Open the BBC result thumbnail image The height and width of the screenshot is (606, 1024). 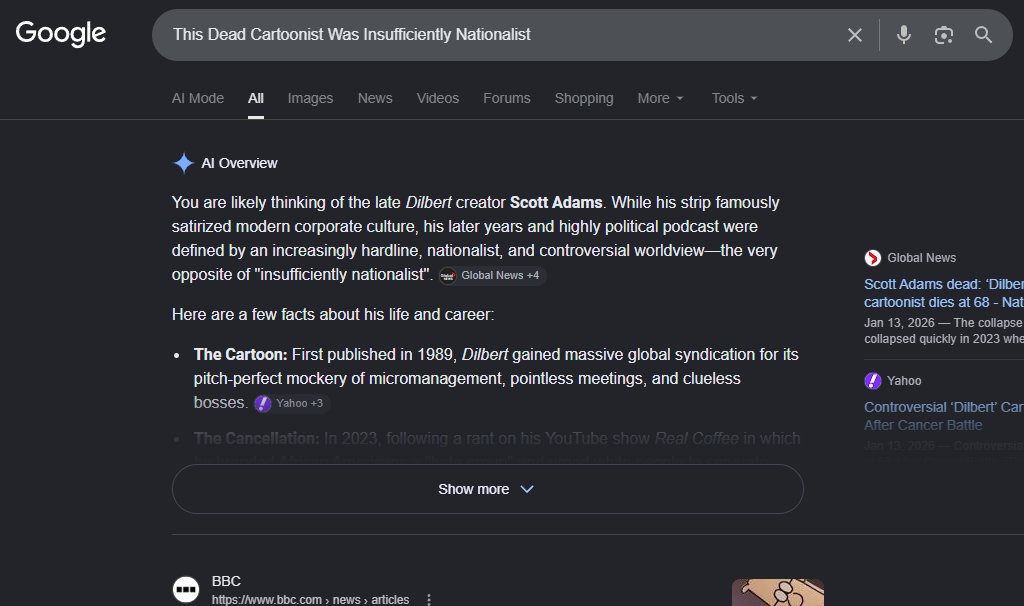[778, 592]
